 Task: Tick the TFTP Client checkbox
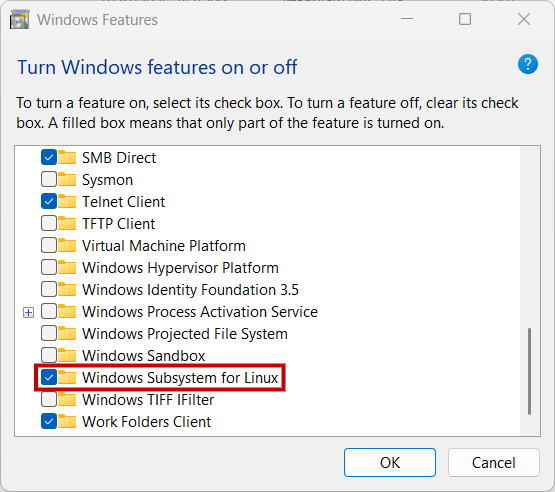click(49, 223)
